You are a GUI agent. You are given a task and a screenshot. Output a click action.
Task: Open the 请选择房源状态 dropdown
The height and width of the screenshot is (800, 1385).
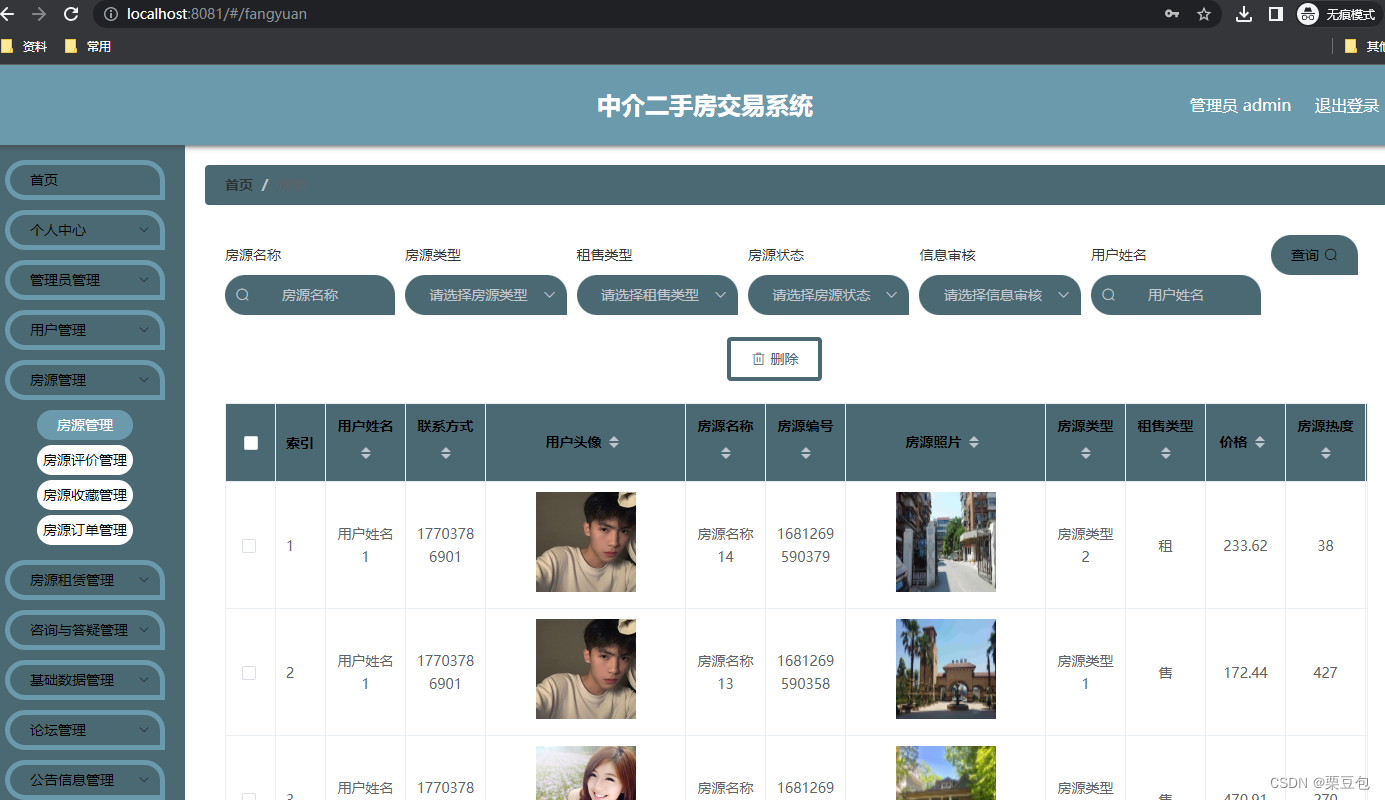(x=829, y=295)
